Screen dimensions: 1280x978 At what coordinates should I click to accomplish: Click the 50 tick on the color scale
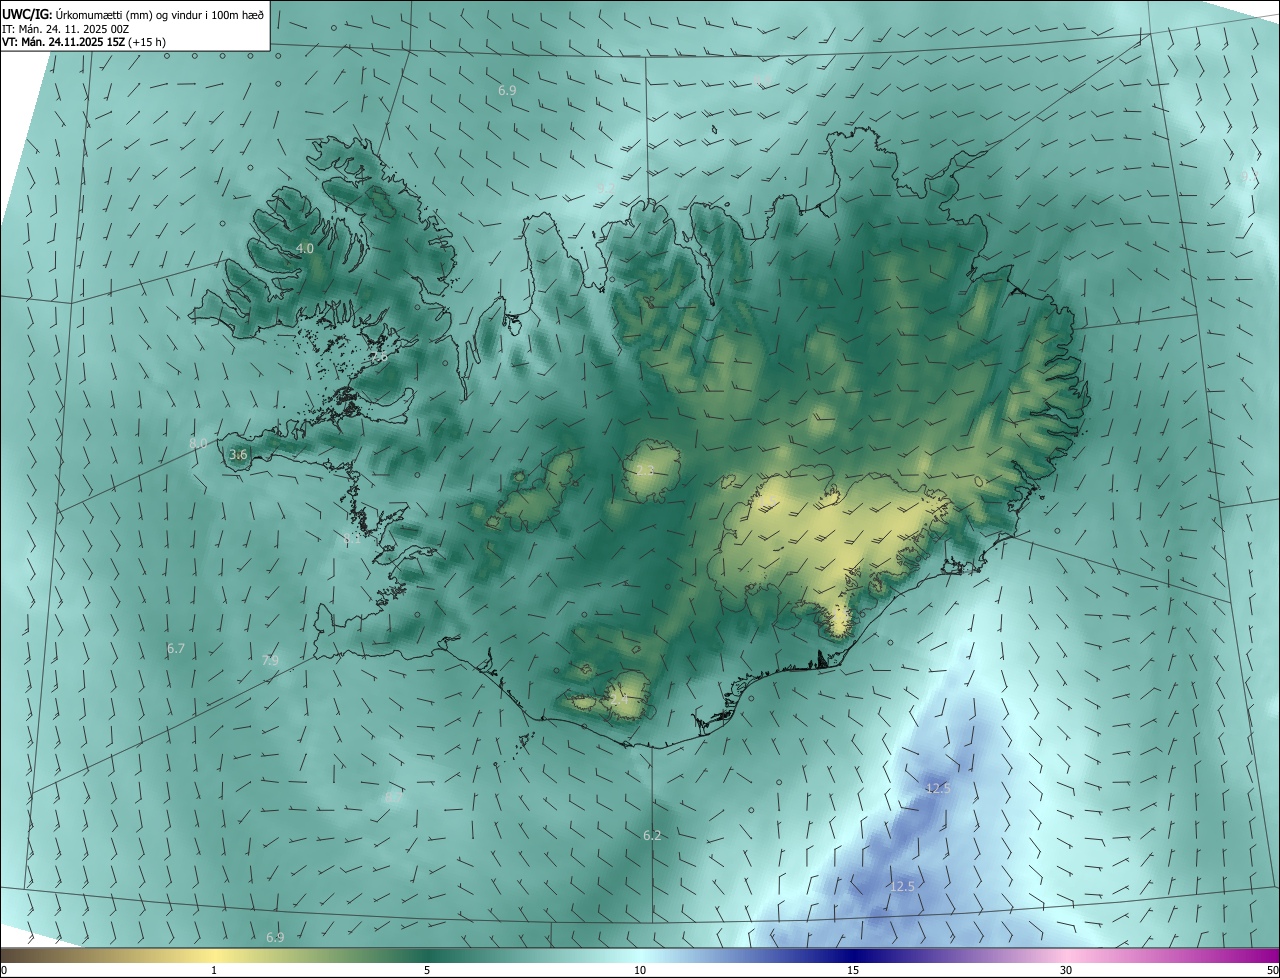point(1272,971)
